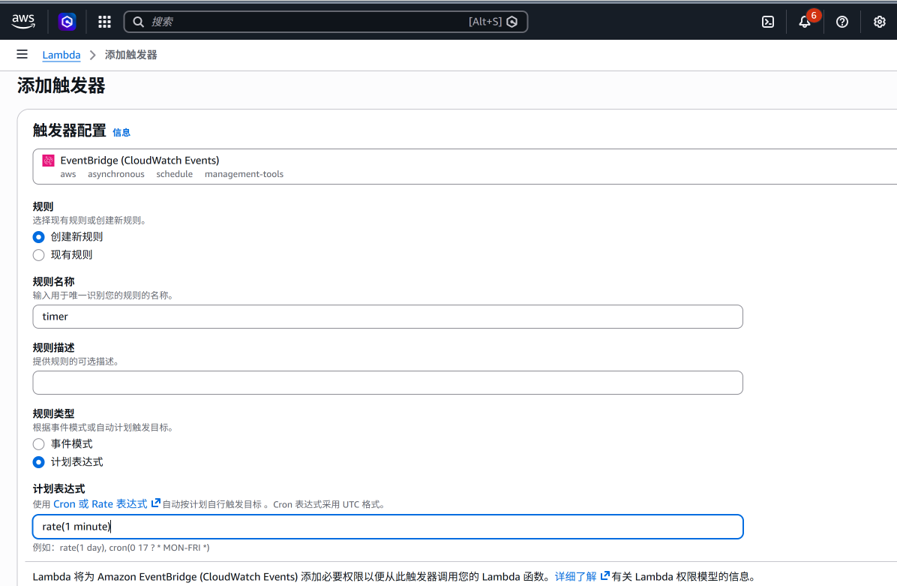This screenshot has height=586, width=897.
Task: Open the notifications bell
Action: (804, 22)
